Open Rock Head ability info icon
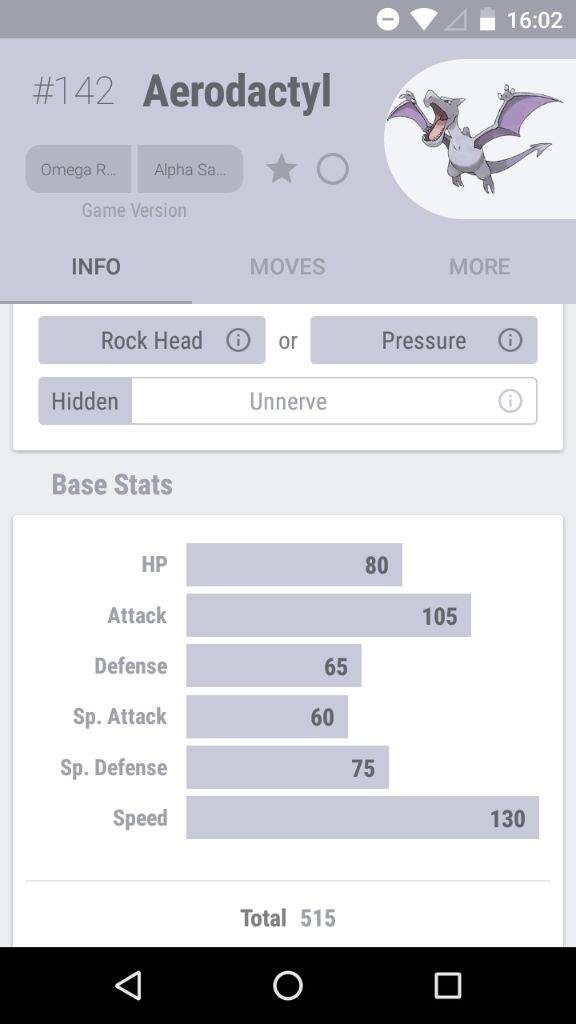This screenshot has width=576, height=1024. [x=238, y=340]
